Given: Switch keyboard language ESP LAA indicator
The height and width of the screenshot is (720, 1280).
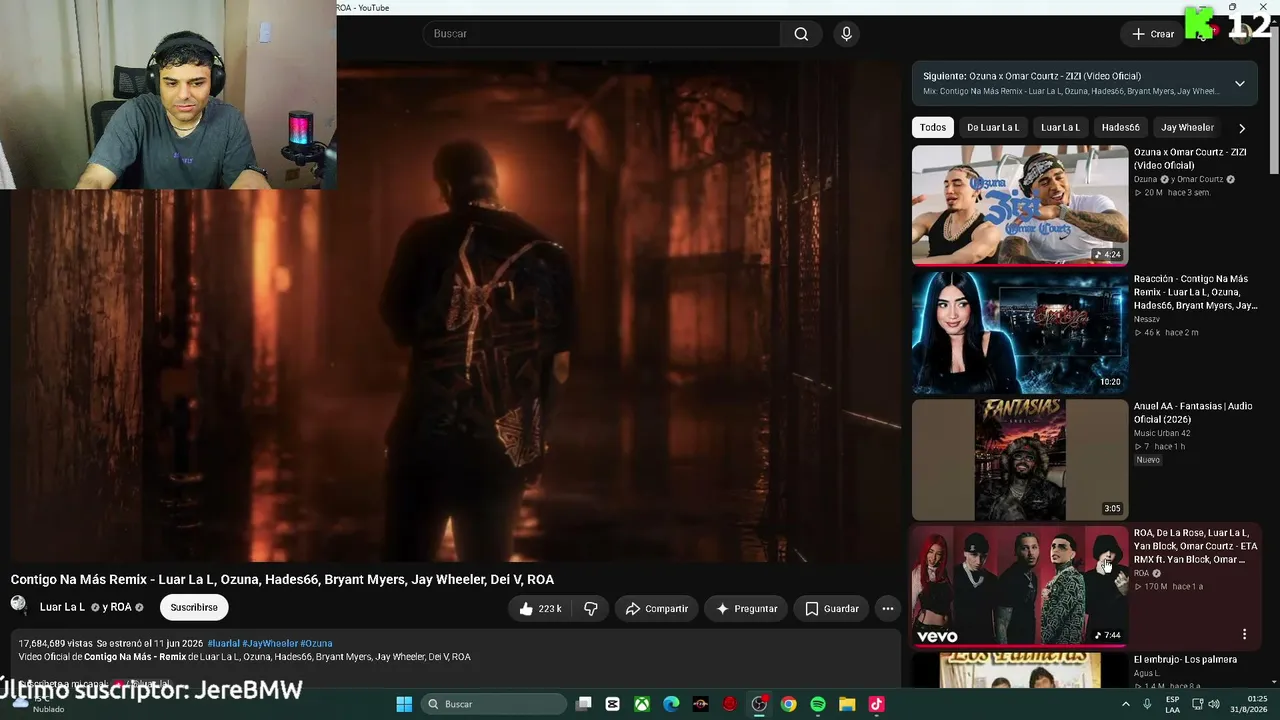Looking at the screenshot, I should tap(1173, 704).
